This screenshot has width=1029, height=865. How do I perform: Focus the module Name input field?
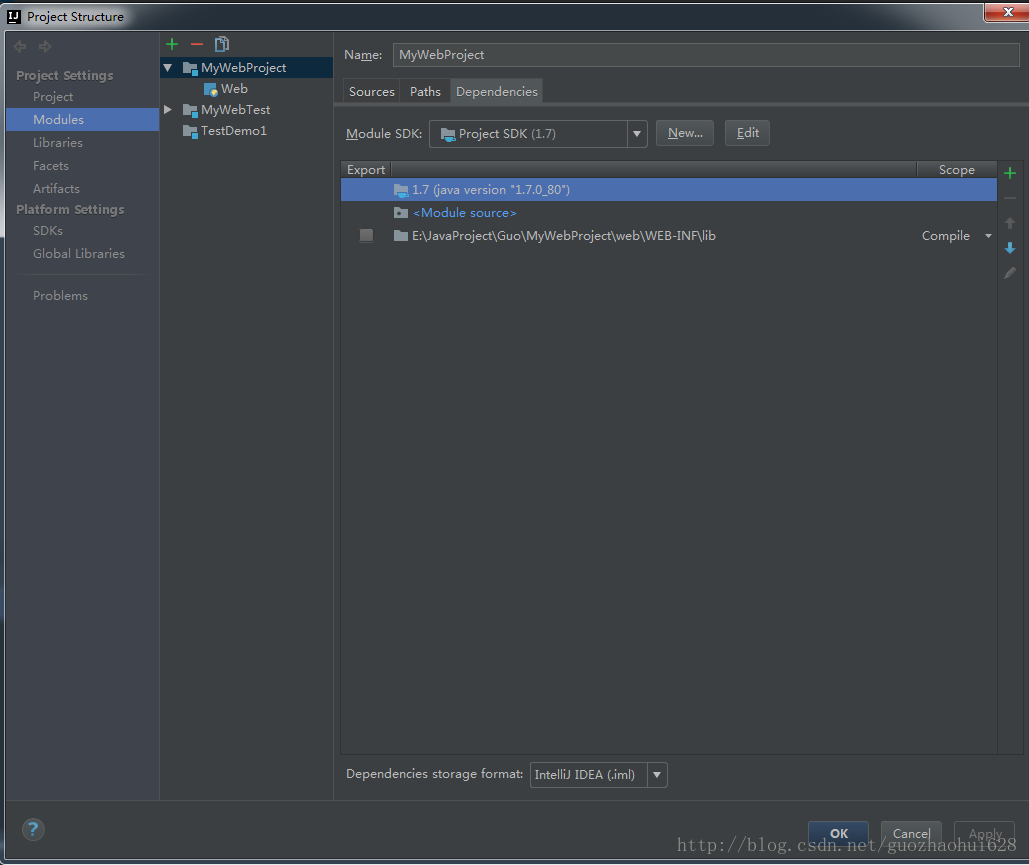[x=705, y=55]
